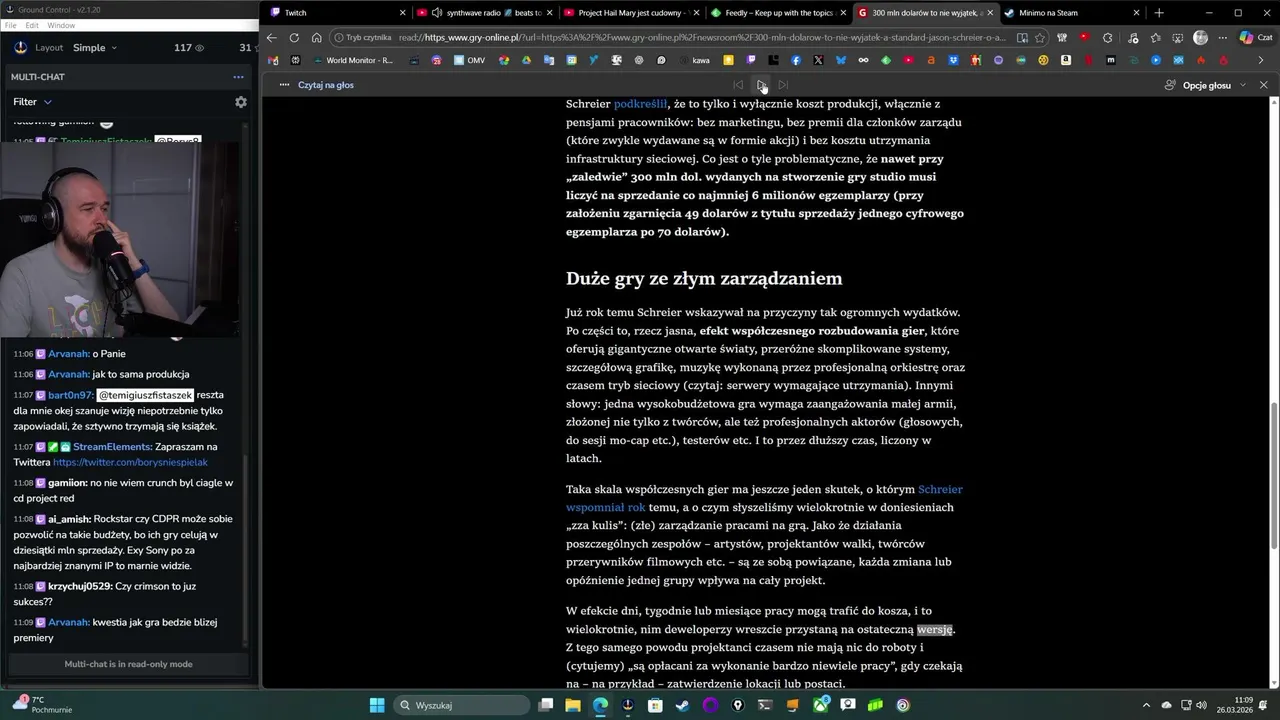Open Edit menu in Ground Control
1280x720 pixels.
point(32,25)
